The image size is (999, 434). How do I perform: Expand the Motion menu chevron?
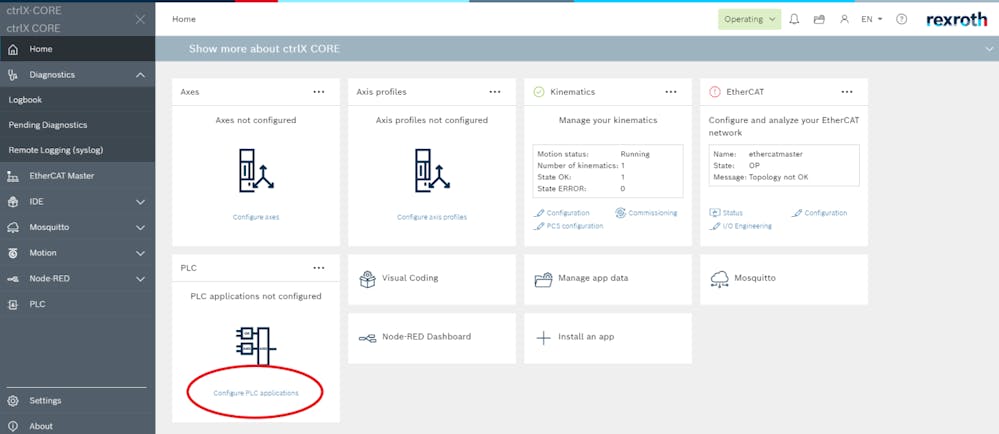(141, 253)
